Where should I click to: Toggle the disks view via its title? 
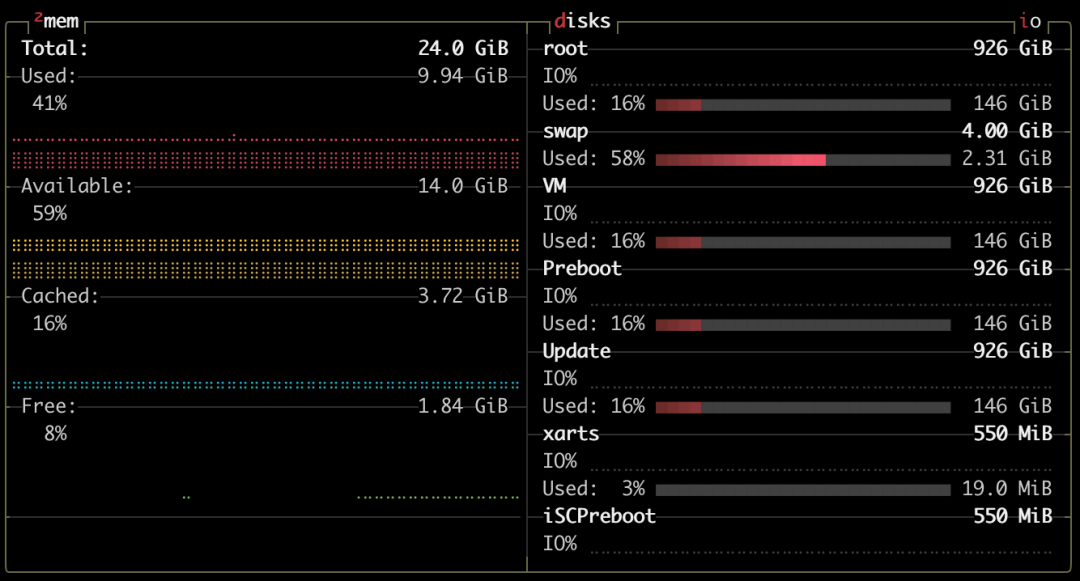click(582, 21)
